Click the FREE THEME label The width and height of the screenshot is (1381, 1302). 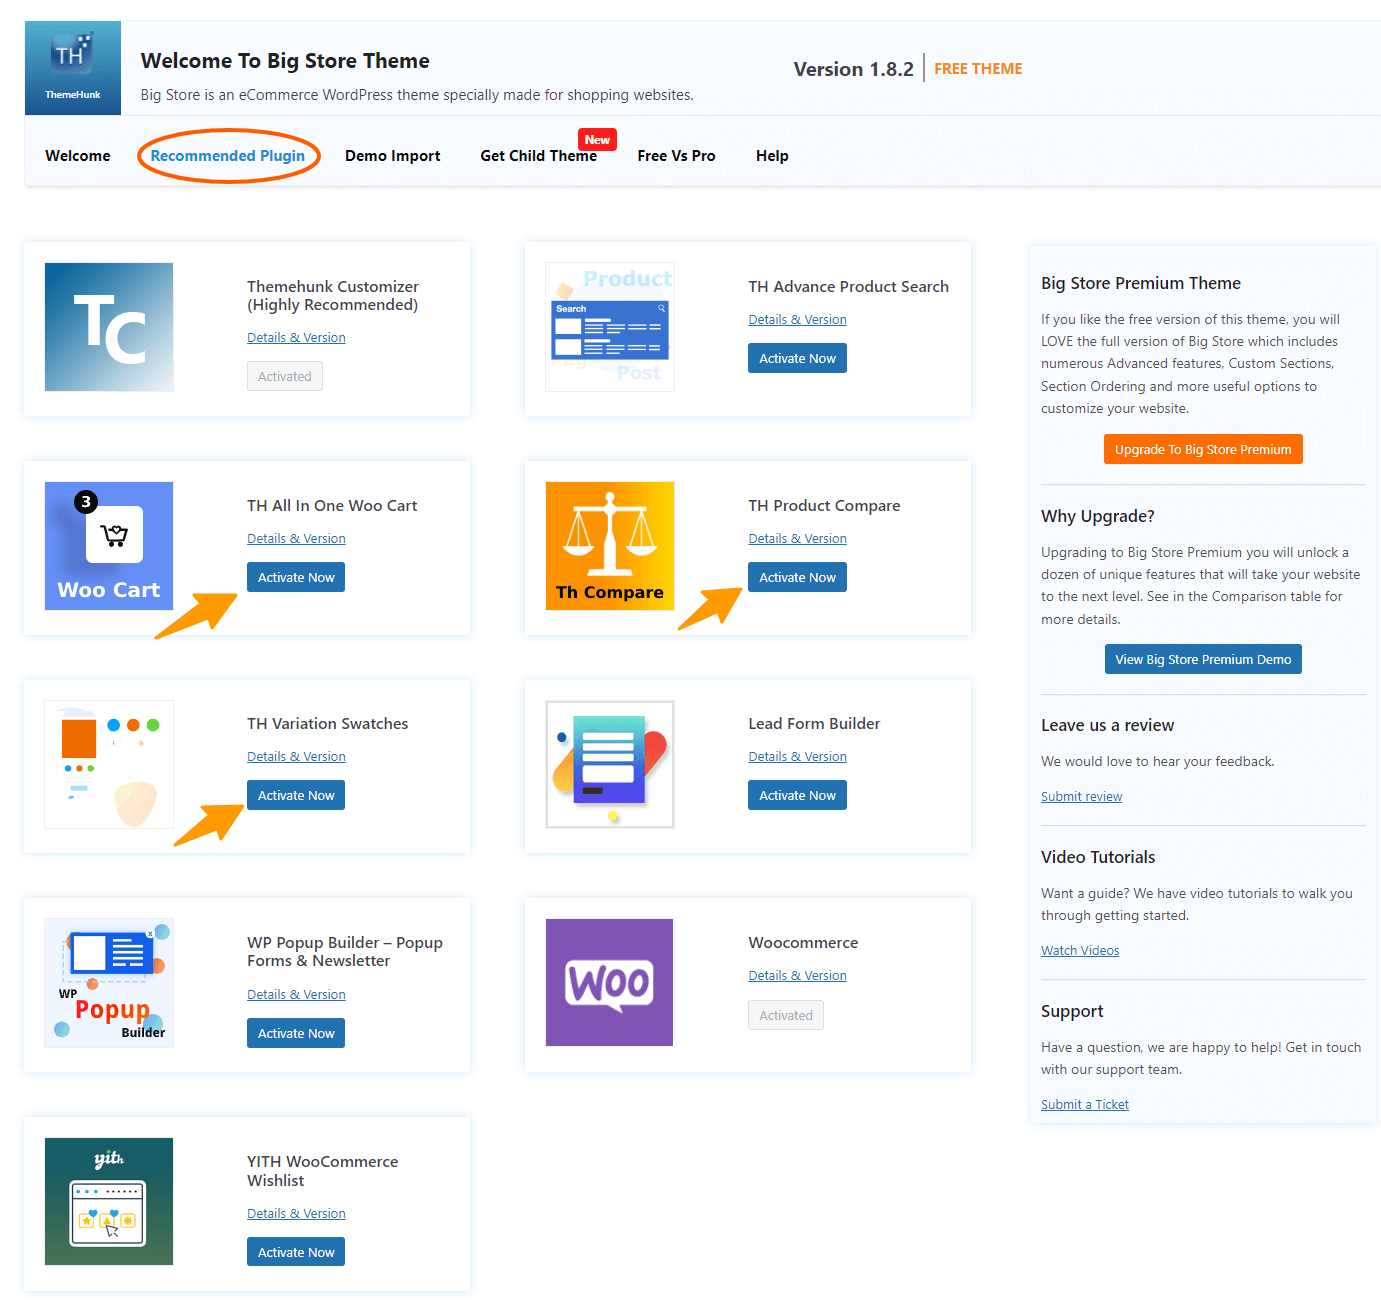[x=978, y=69]
